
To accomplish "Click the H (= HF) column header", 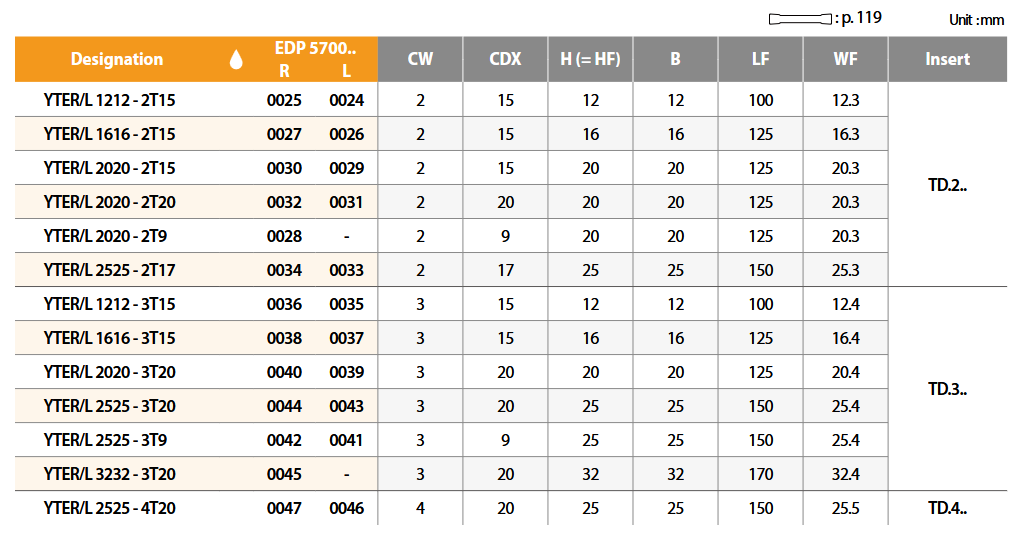I will coord(590,59).
